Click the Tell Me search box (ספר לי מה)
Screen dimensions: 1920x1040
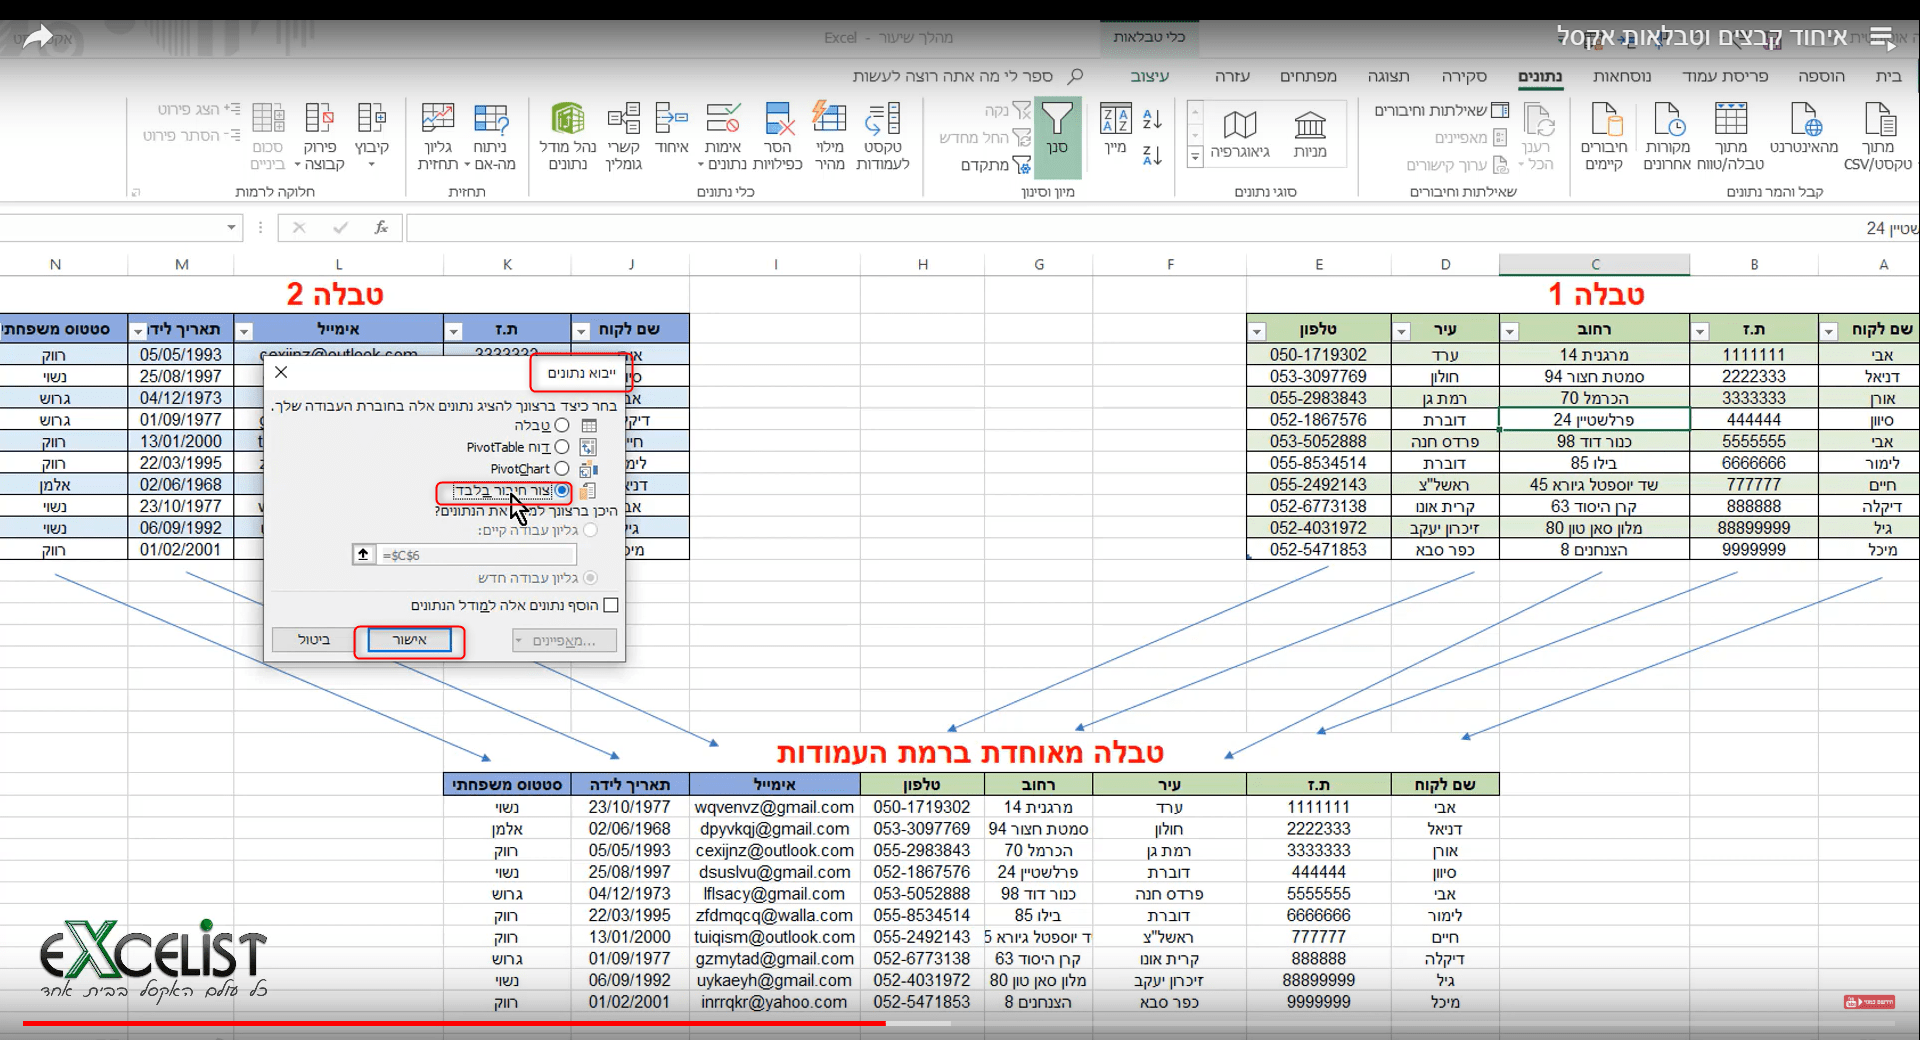click(967, 76)
